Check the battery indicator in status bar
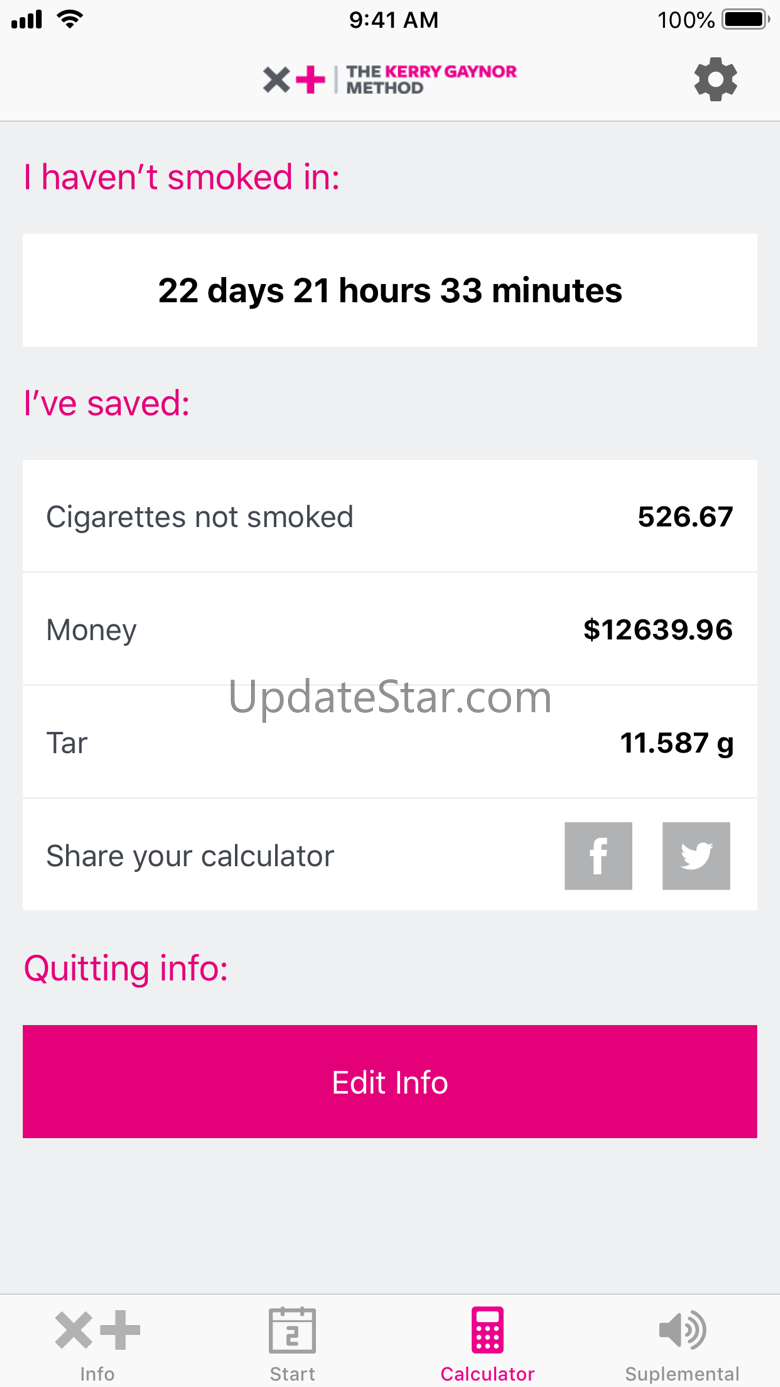 point(745,19)
